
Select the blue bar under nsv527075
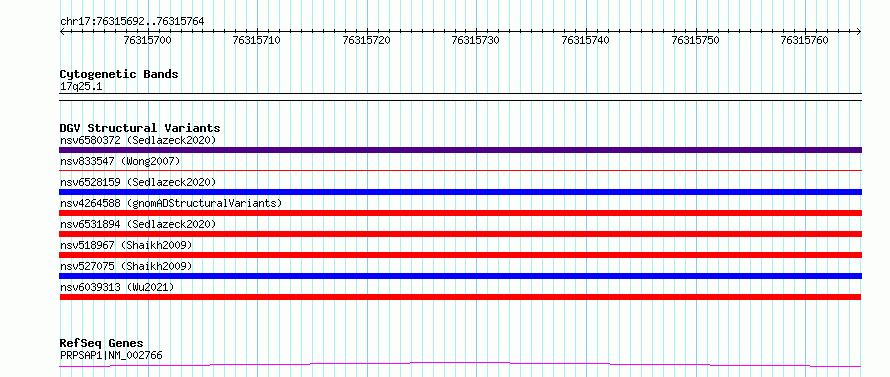[x=460, y=276]
